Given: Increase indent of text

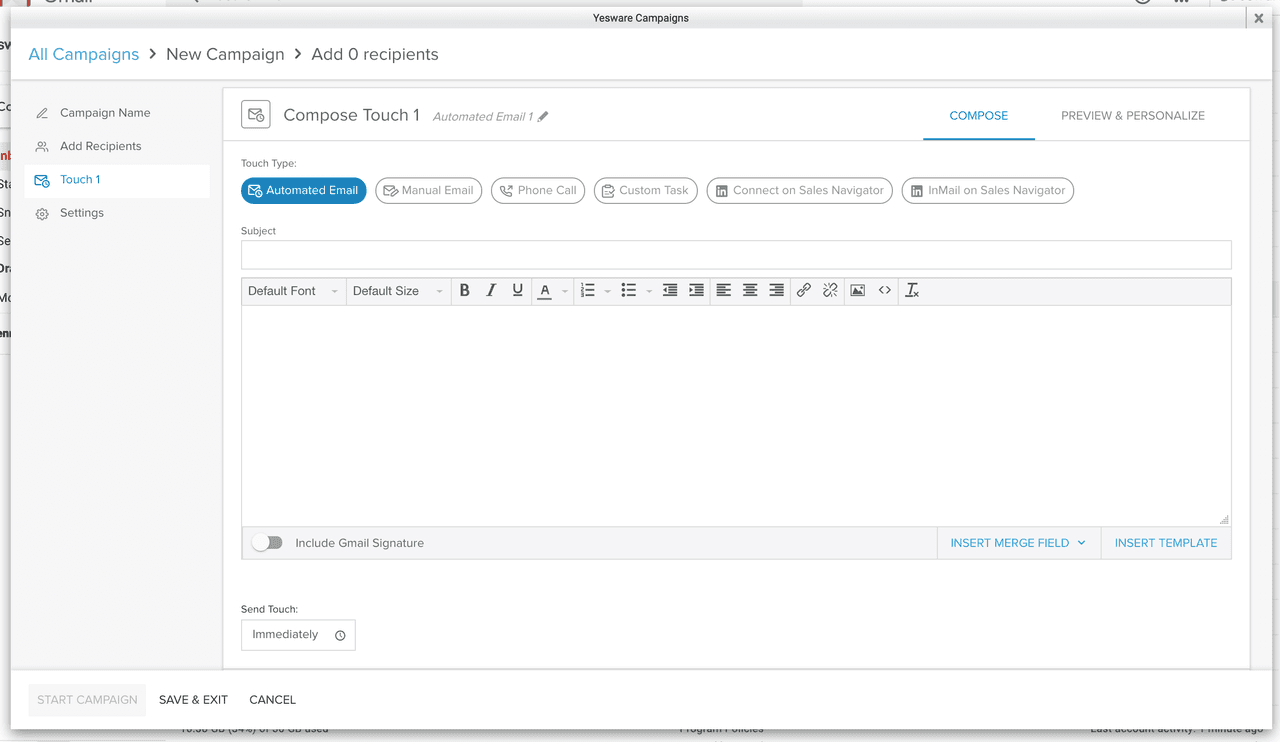Looking at the screenshot, I should click(x=697, y=291).
